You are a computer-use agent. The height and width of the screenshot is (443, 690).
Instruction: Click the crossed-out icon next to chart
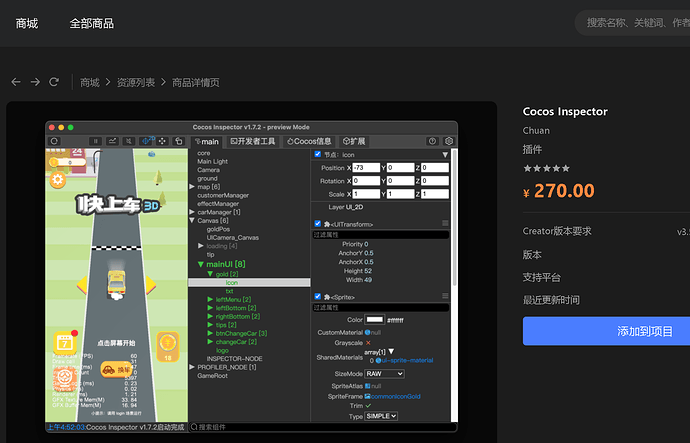click(128, 141)
